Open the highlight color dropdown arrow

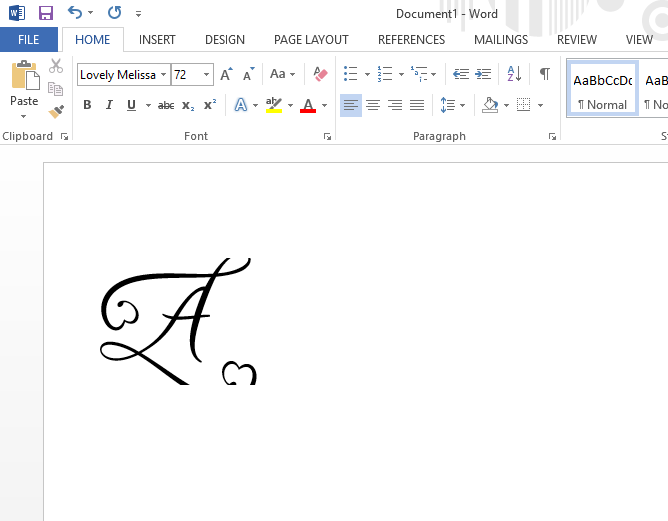pos(290,105)
